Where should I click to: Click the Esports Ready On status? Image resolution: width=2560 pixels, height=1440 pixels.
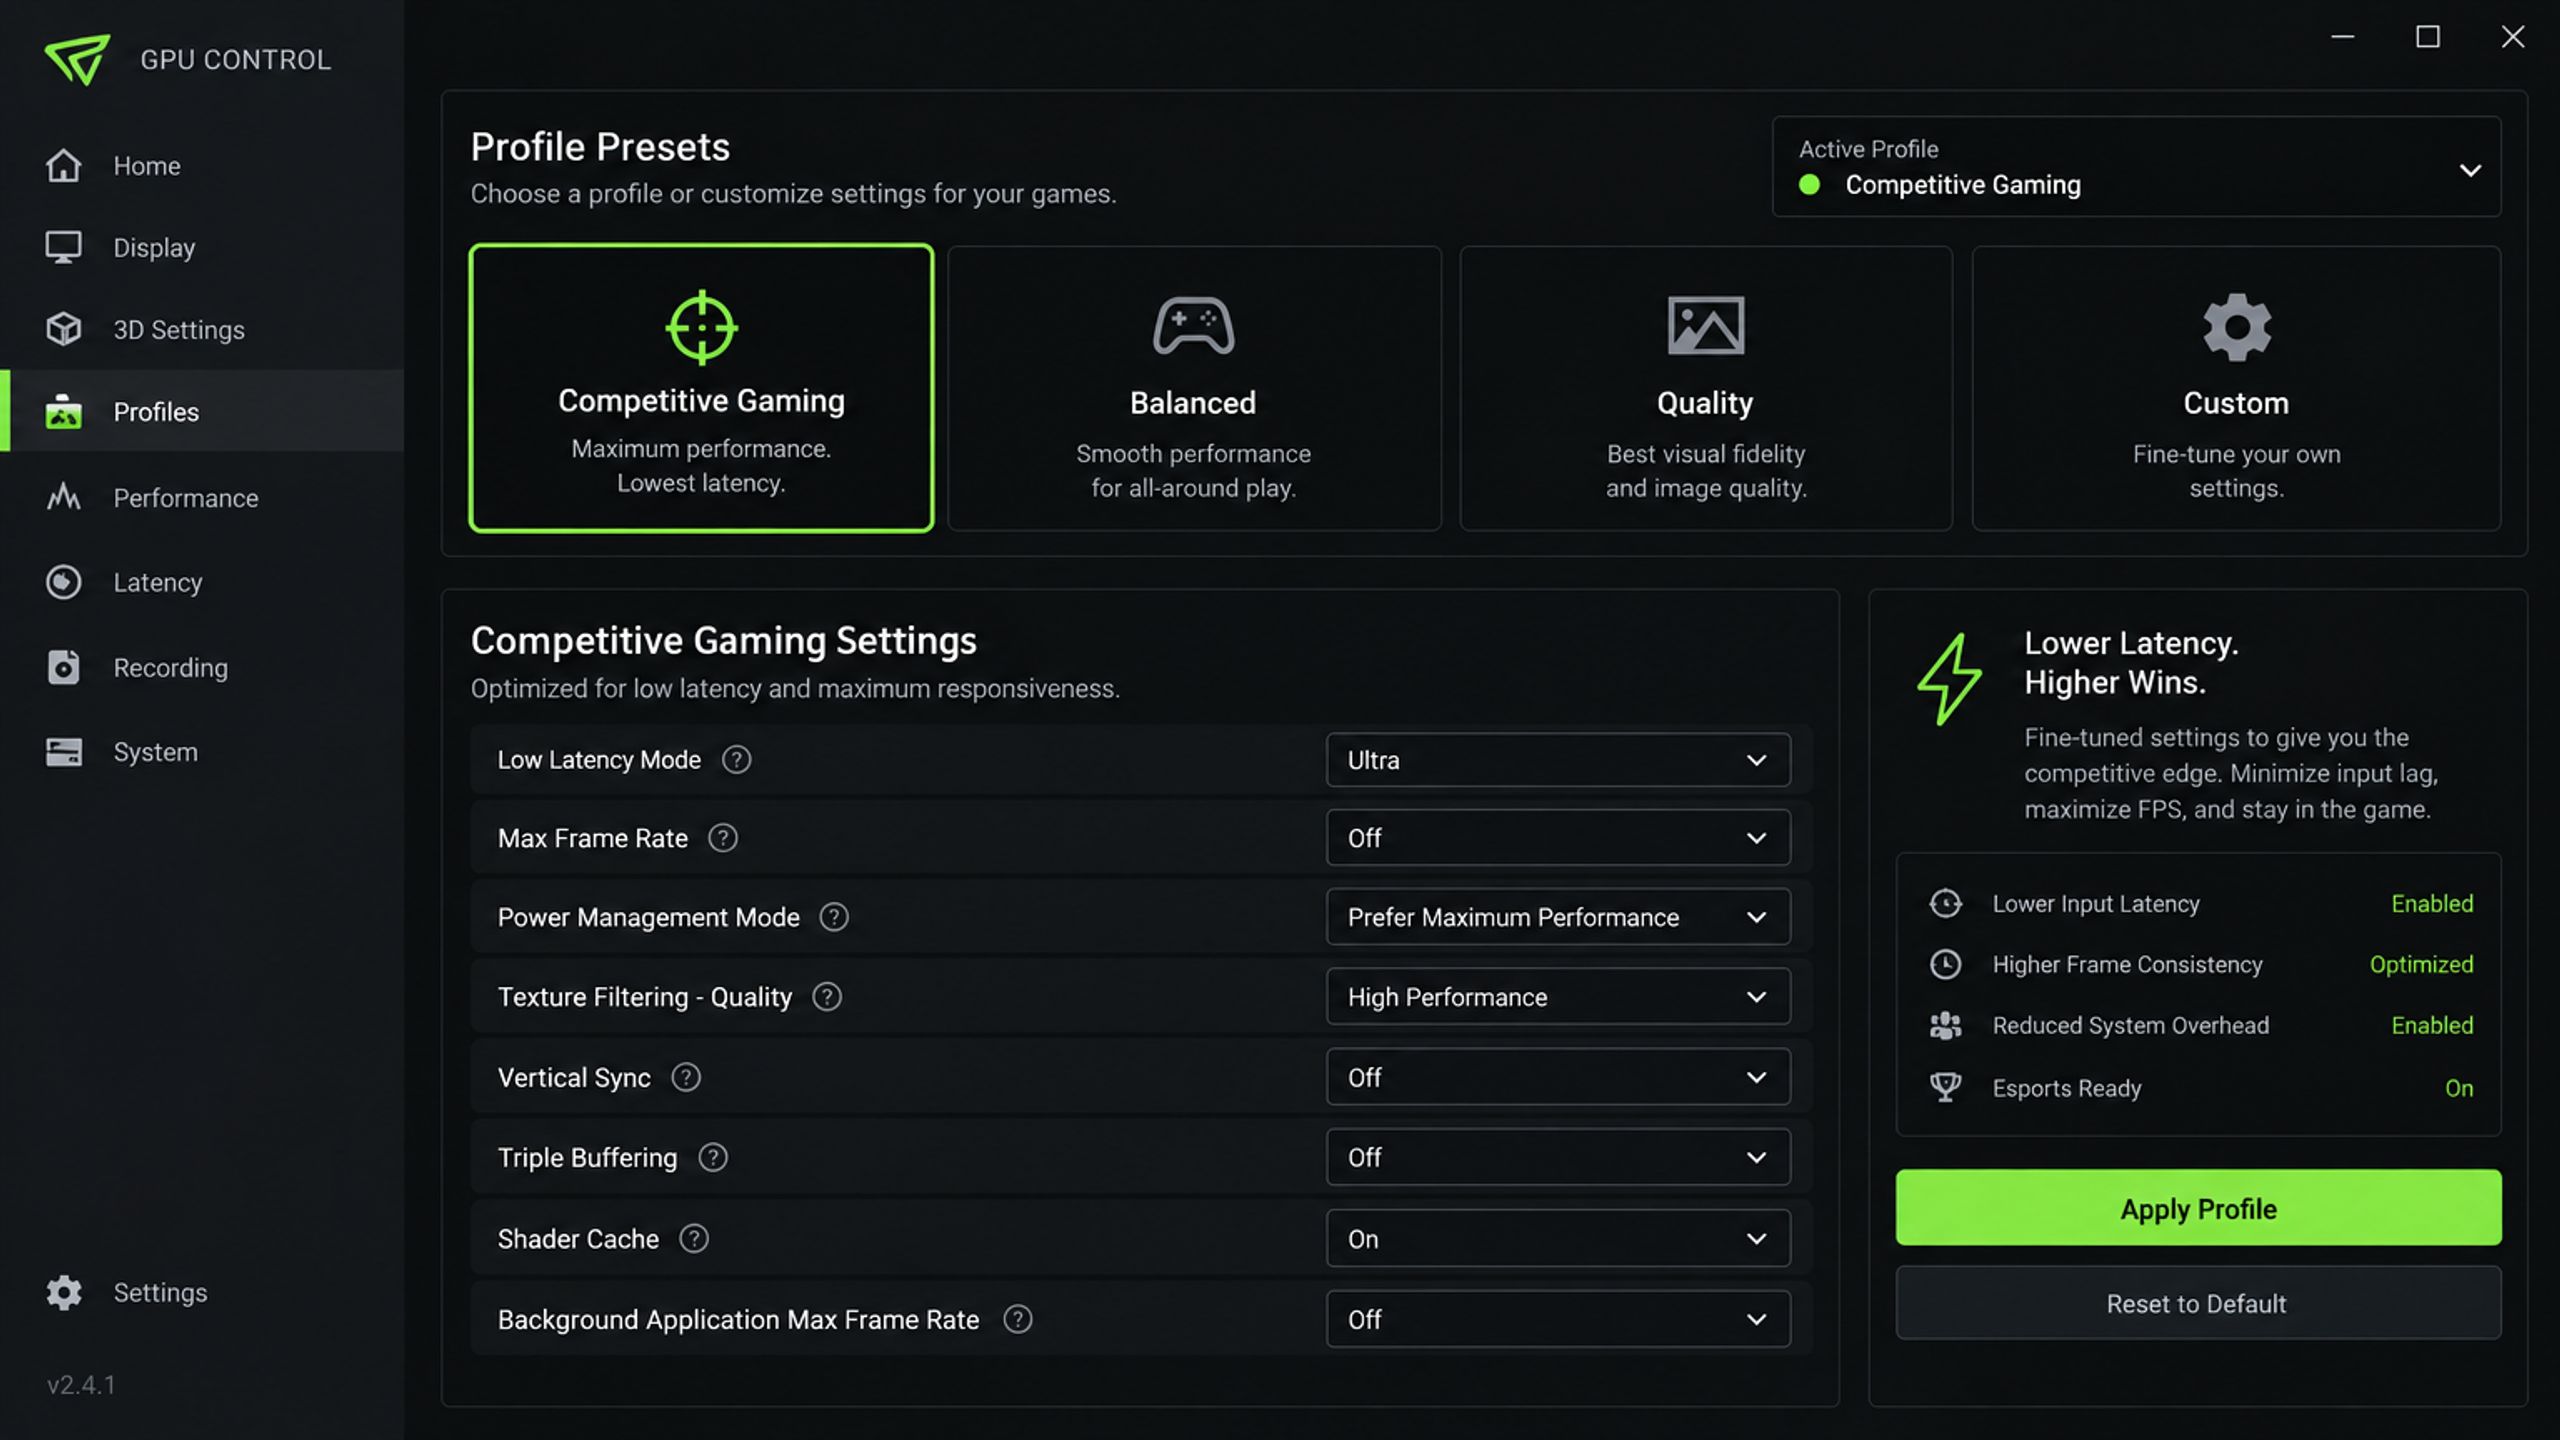[x=2459, y=1088]
